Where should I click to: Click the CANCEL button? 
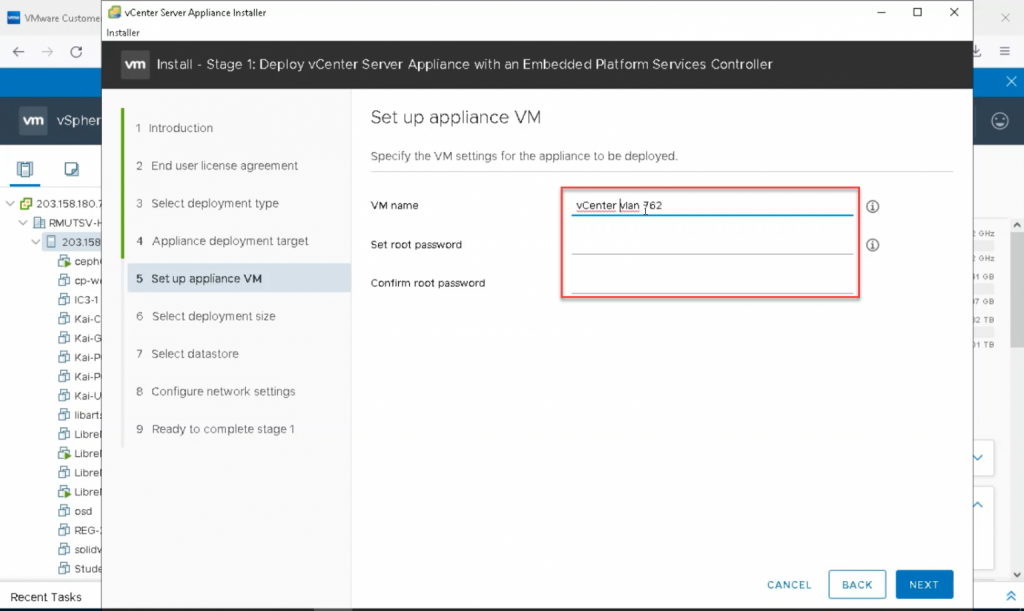(x=789, y=584)
